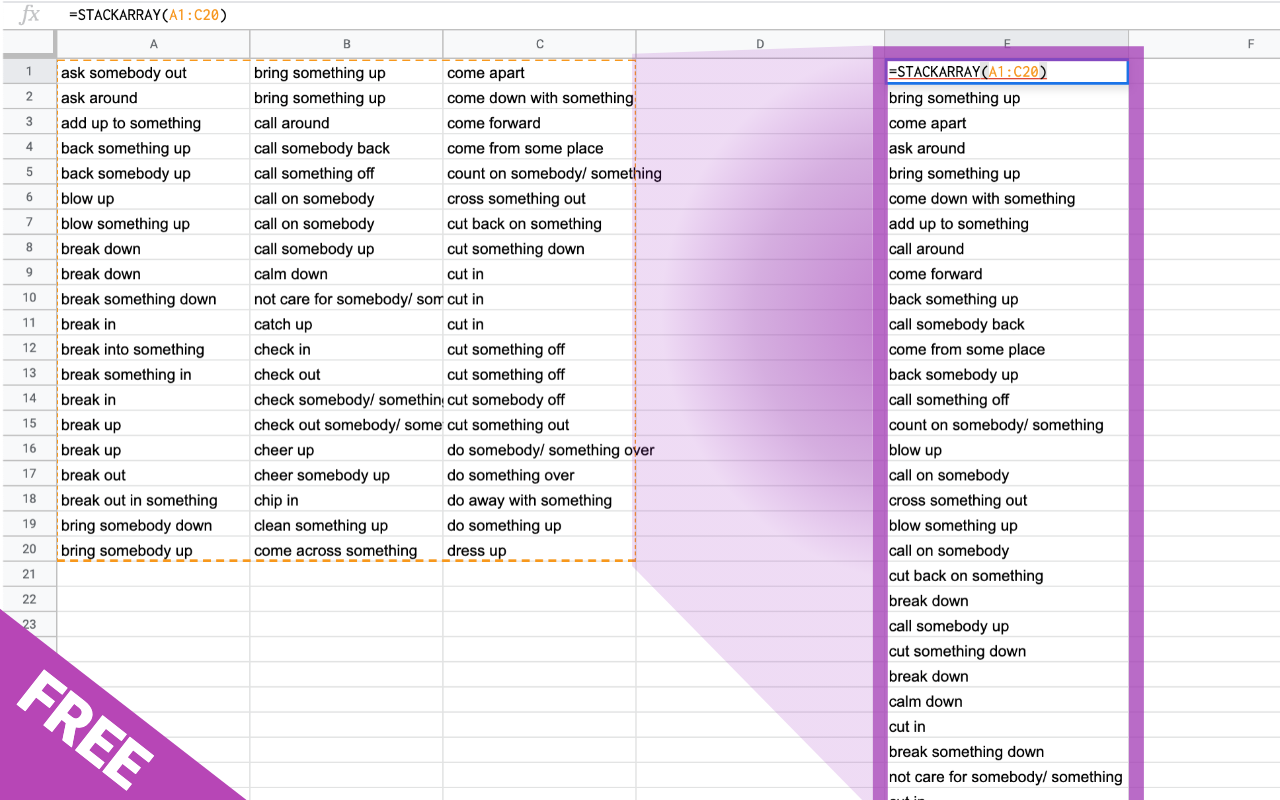Click 'bring somebody down' cell
1280x800 pixels.
[153, 525]
